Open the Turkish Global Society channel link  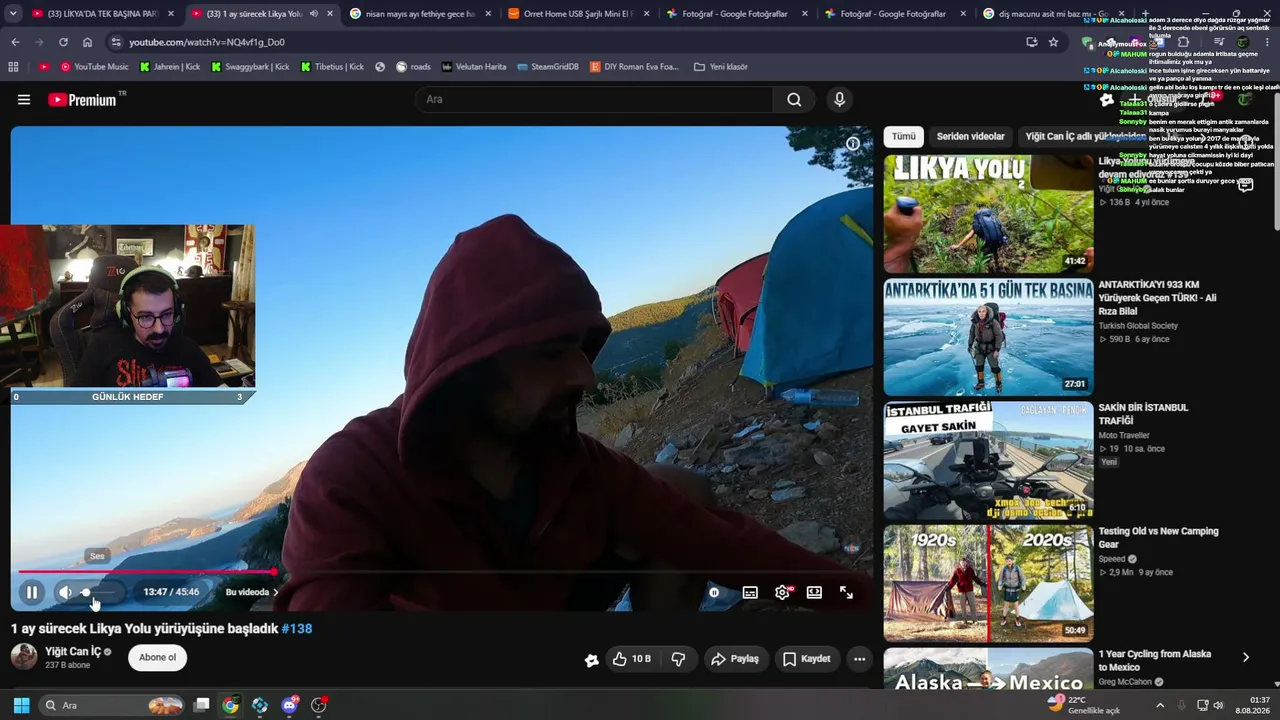tap(1138, 326)
